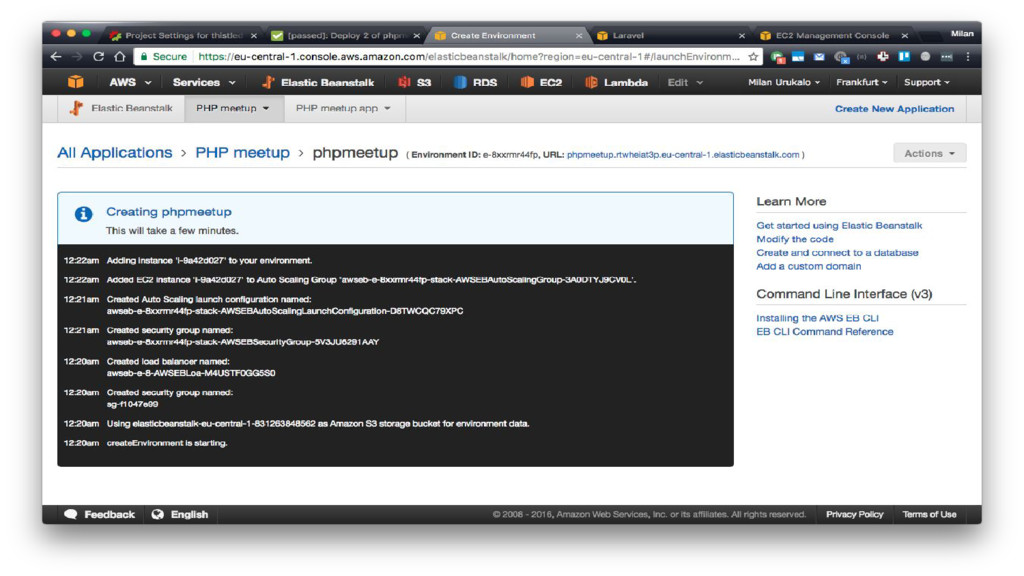Click the Creating phpmeetup heading

coord(168,212)
